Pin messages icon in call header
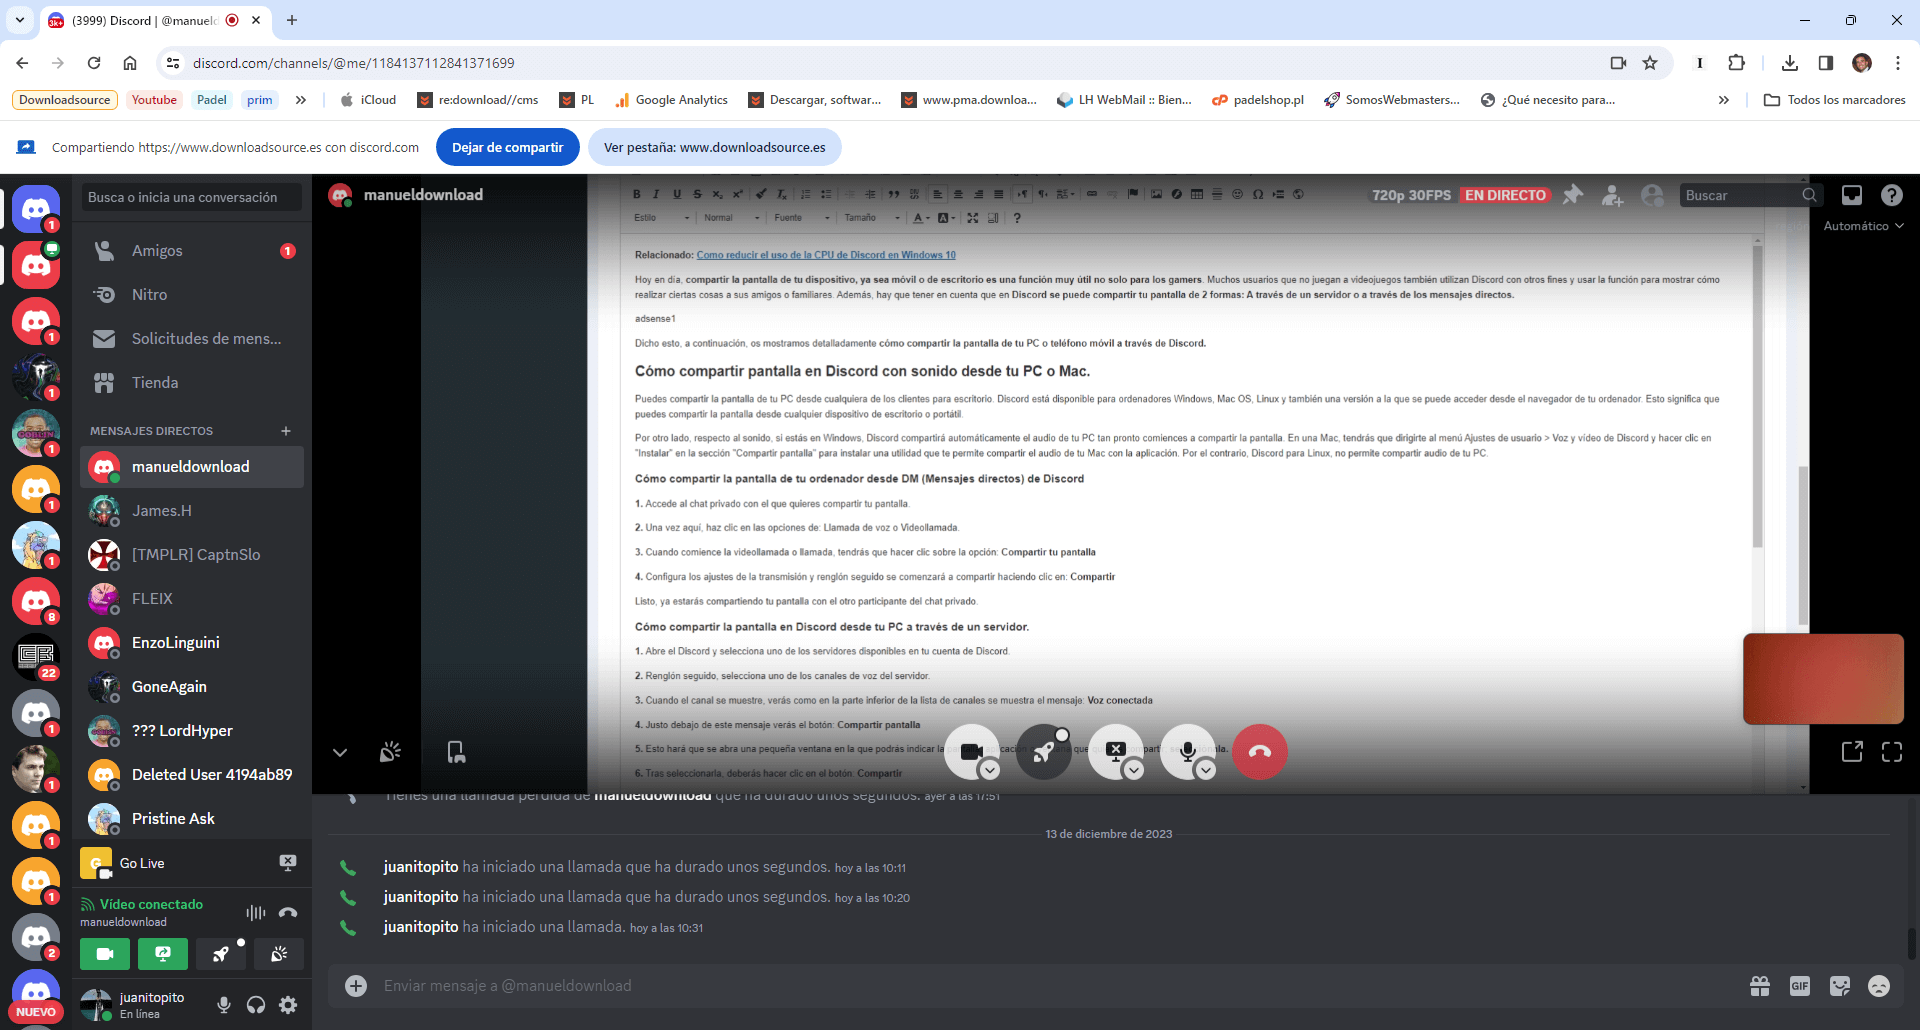1920x1030 pixels. tap(1573, 195)
